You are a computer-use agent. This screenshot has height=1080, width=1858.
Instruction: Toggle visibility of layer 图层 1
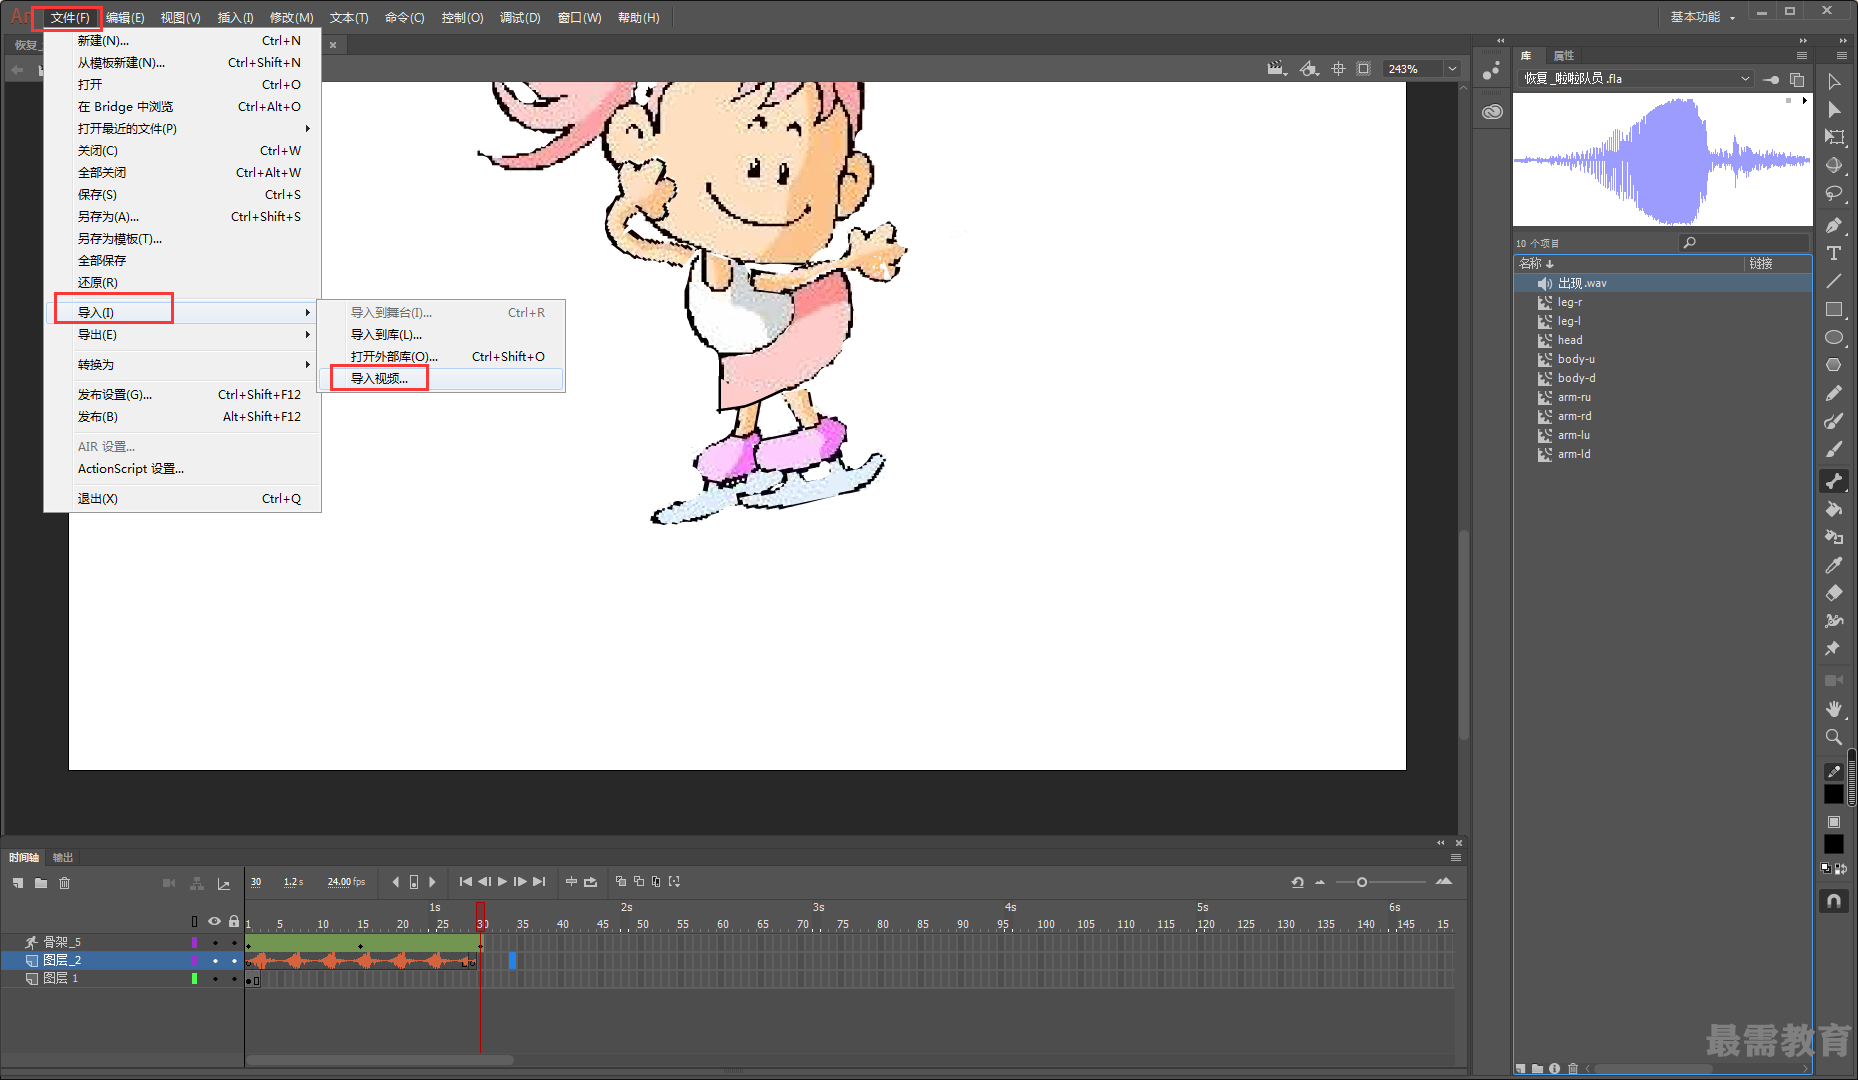click(x=214, y=979)
